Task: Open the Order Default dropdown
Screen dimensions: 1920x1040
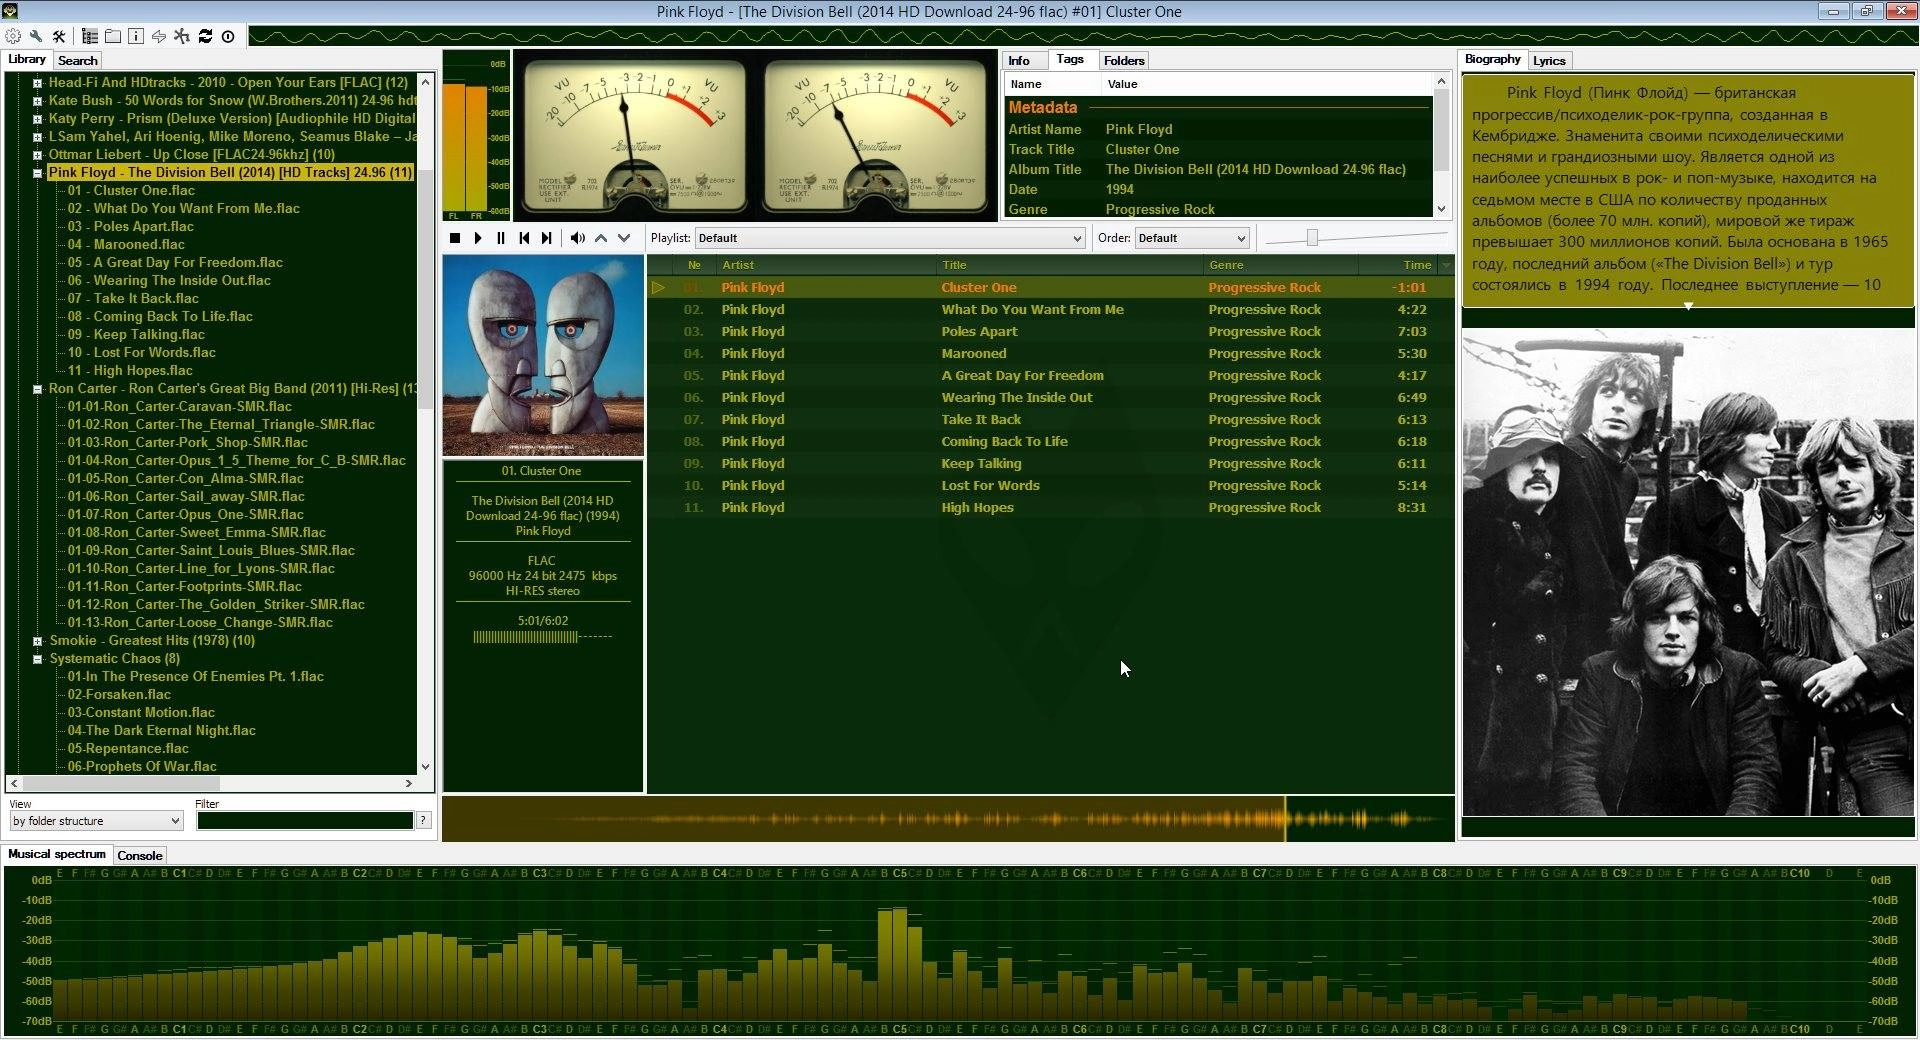Action: click(x=1193, y=238)
